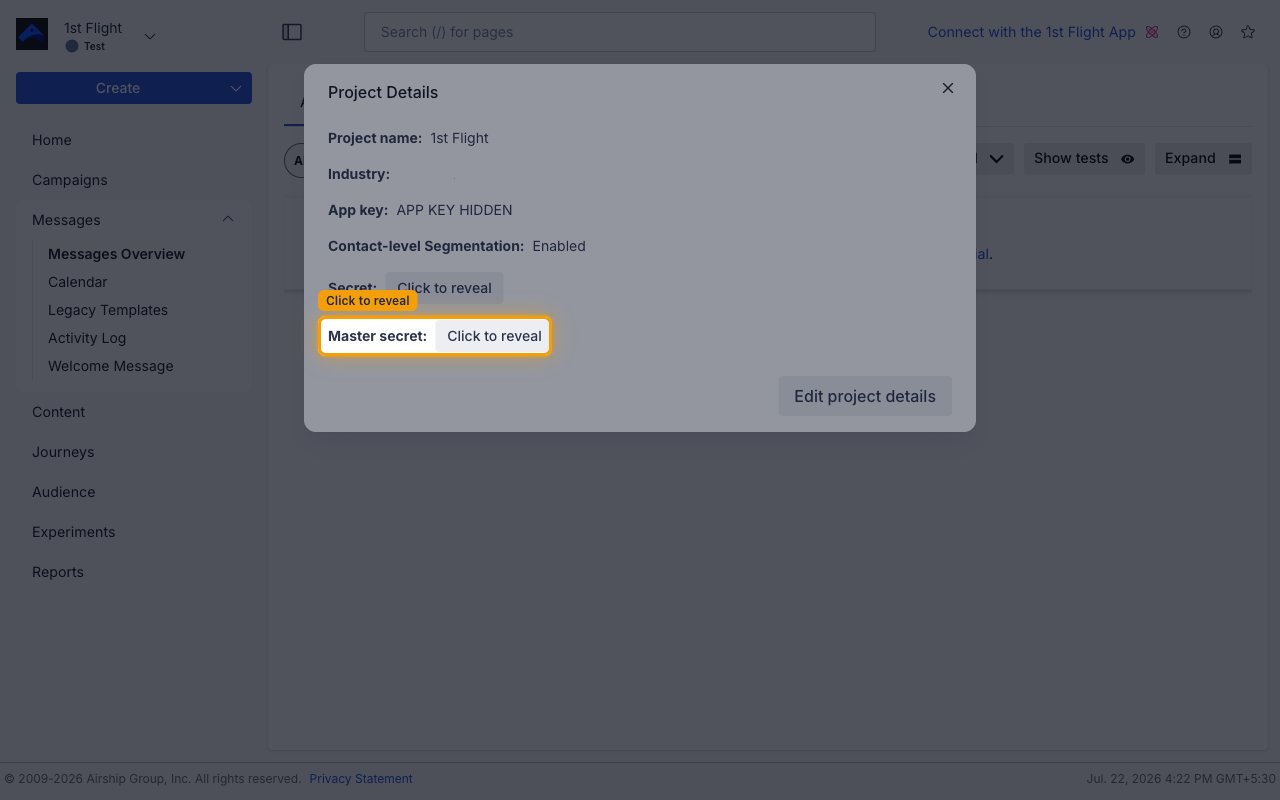1280x800 pixels.
Task: Reveal the Secret value
Action: pyautogui.click(x=444, y=288)
